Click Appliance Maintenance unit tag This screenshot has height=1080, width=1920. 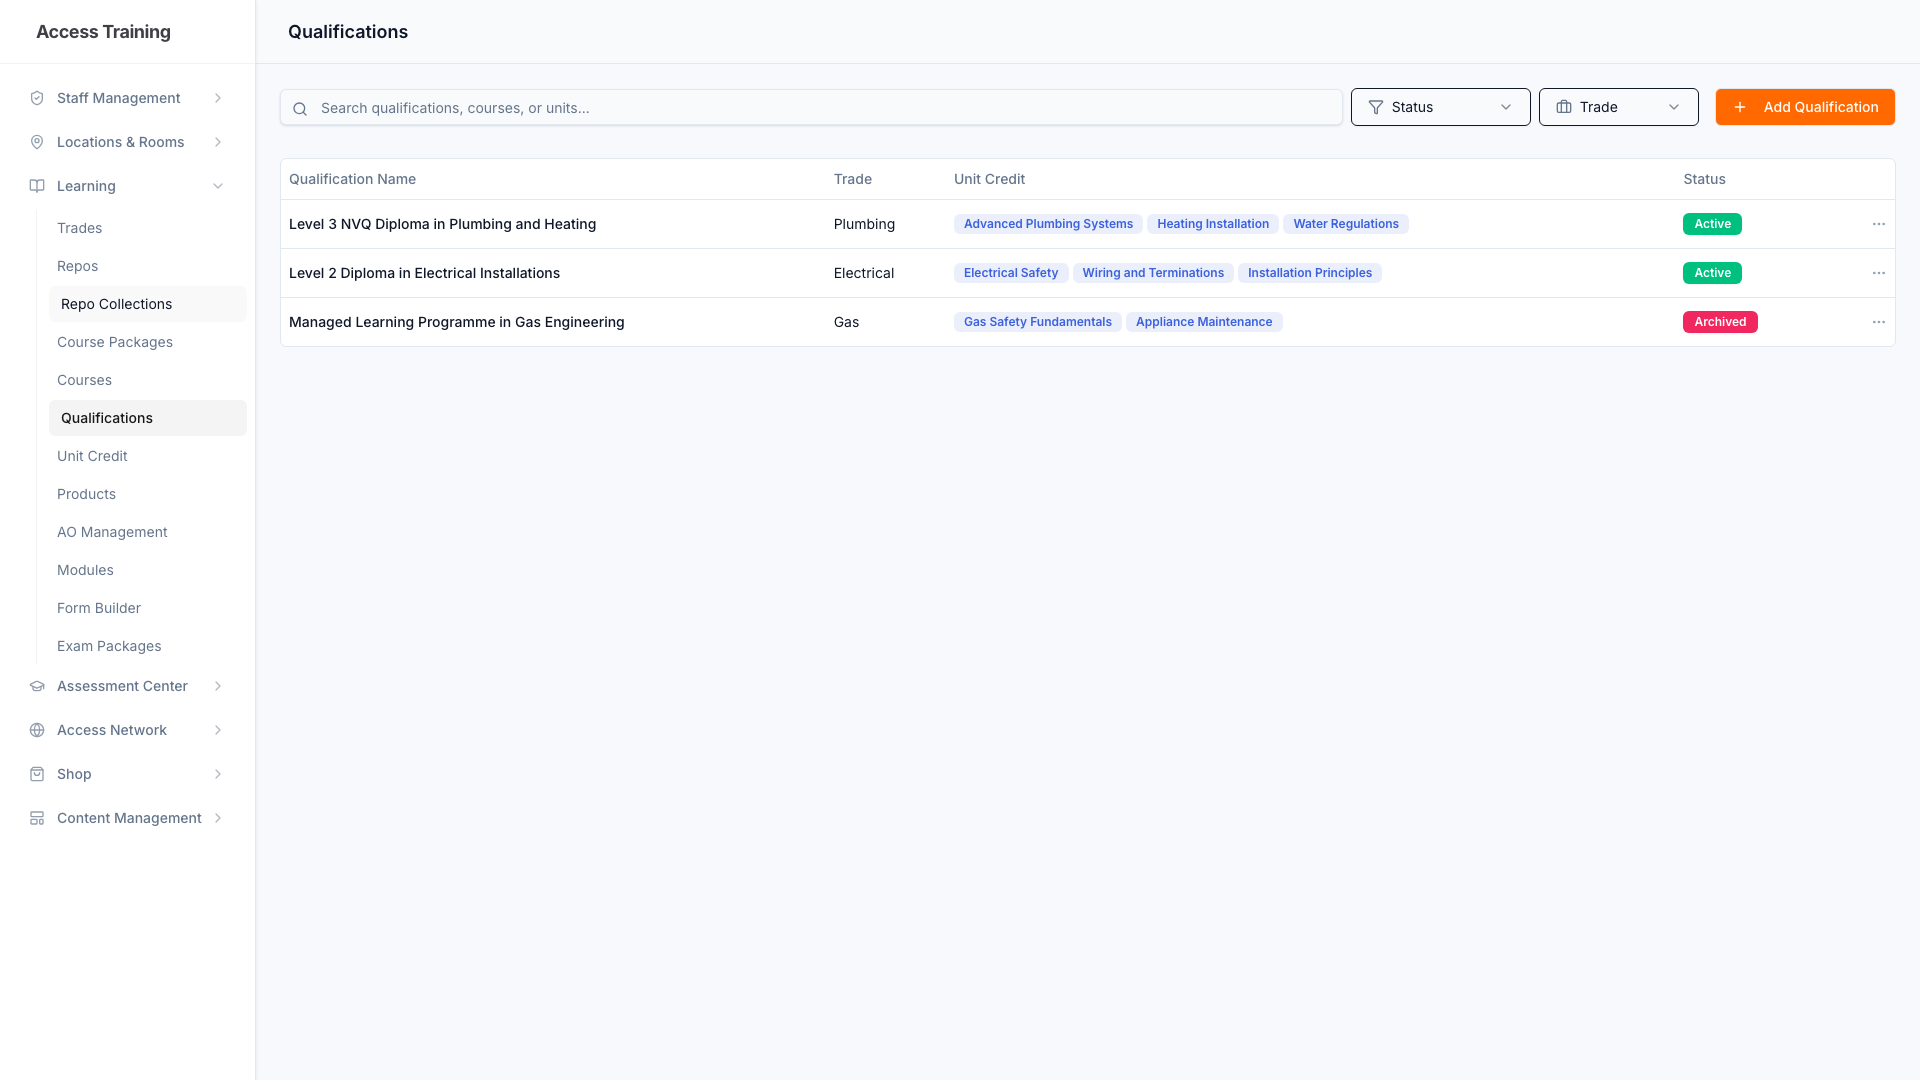pyautogui.click(x=1204, y=322)
